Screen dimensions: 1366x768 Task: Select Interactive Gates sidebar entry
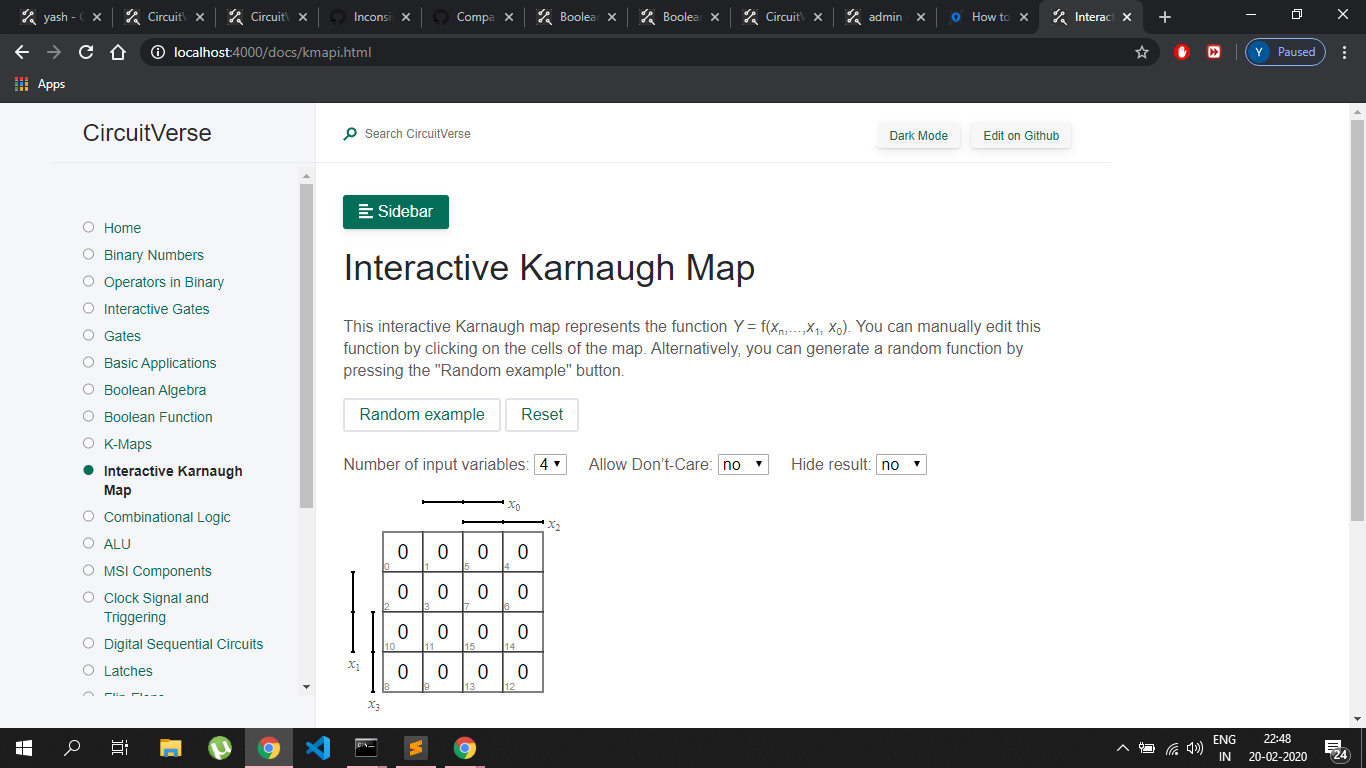click(x=157, y=309)
